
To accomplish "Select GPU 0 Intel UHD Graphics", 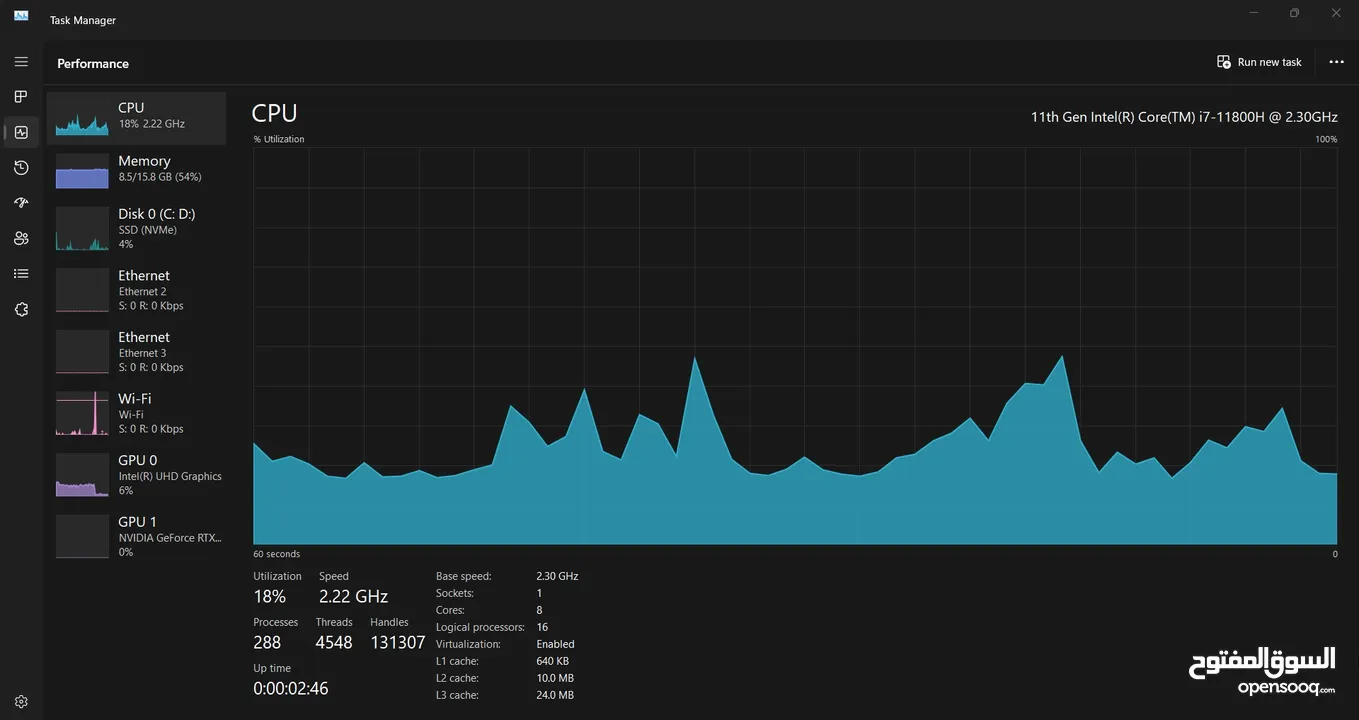I will tap(136, 475).
